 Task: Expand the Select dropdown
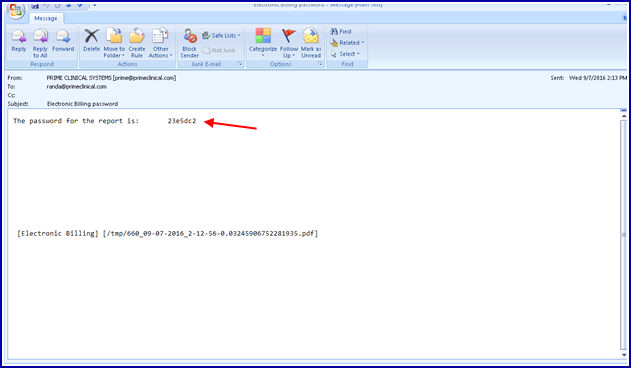click(345, 54)
